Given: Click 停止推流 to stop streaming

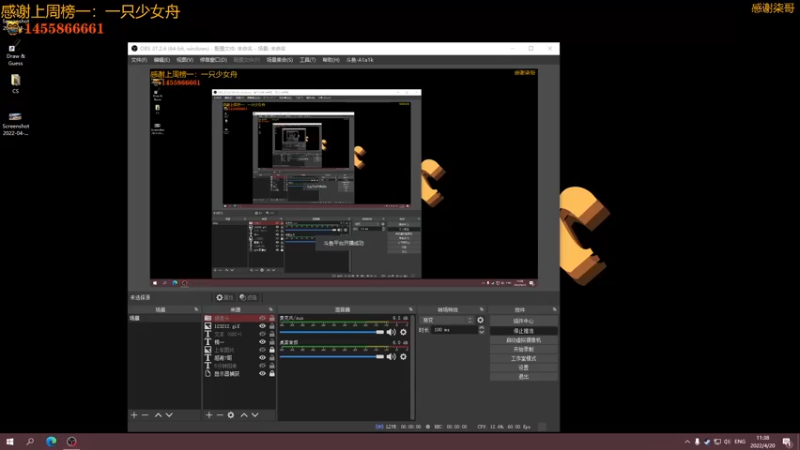Looking at the screenshot, I should pos(523,331).
